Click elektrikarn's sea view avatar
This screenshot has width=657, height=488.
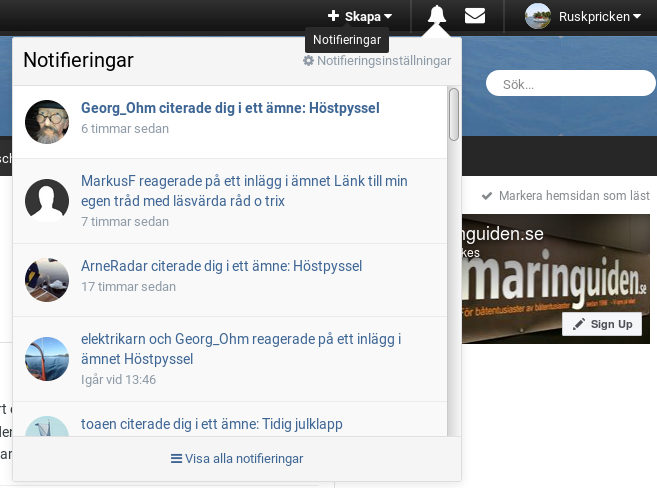pos(47,359)
